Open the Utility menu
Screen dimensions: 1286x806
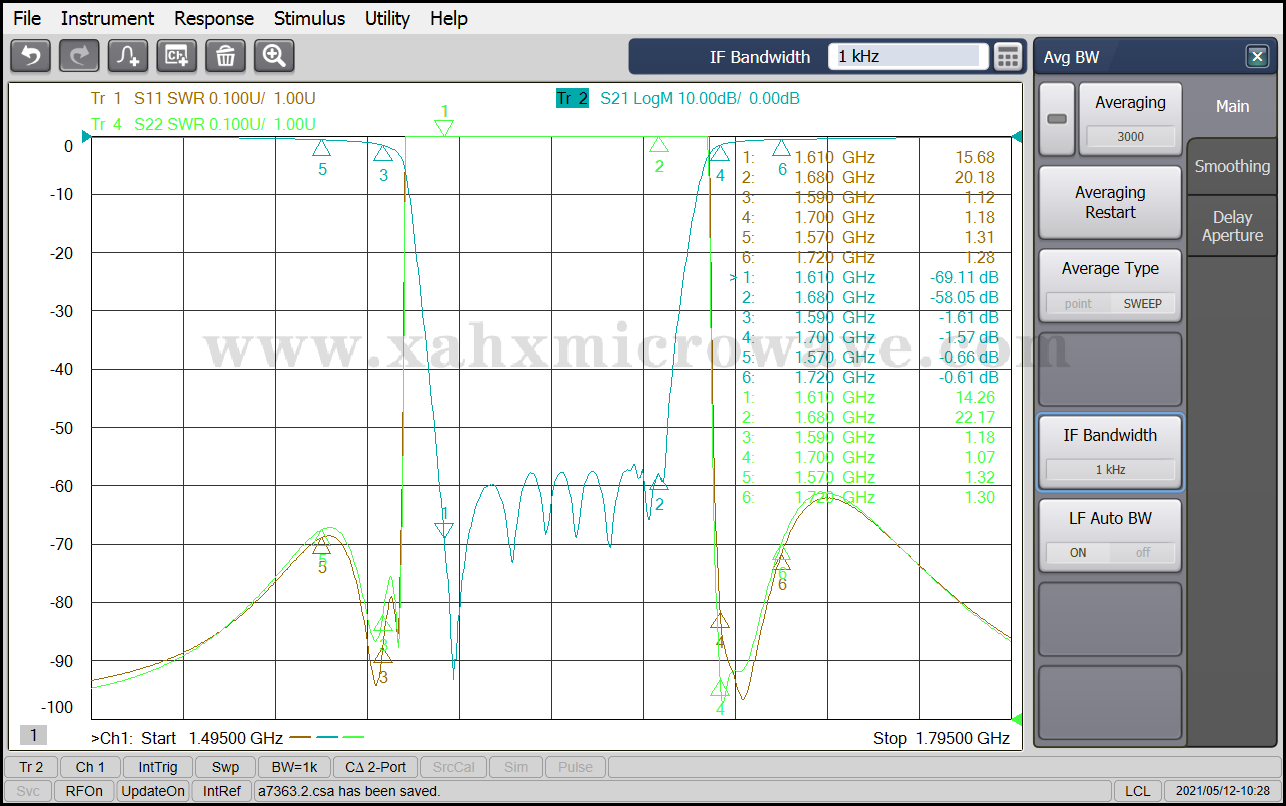pyautogui.click(x=387, y=18)
